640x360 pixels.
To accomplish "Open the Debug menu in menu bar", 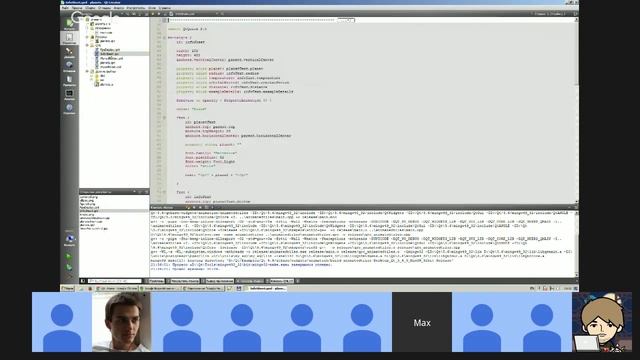I will (x=104, y=8).
